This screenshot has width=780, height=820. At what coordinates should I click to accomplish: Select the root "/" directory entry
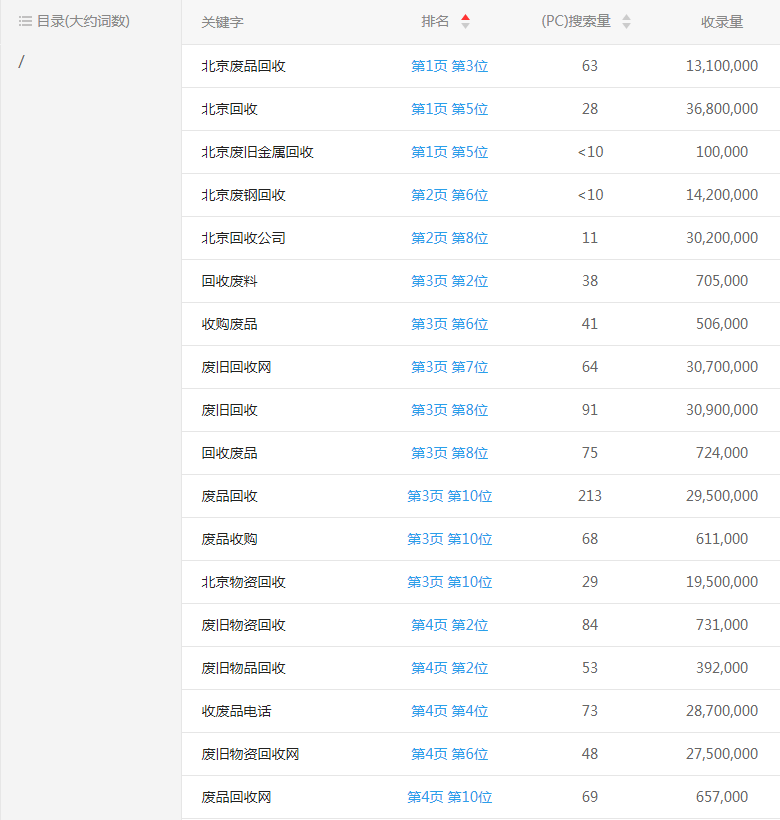[x=21, y=62]
